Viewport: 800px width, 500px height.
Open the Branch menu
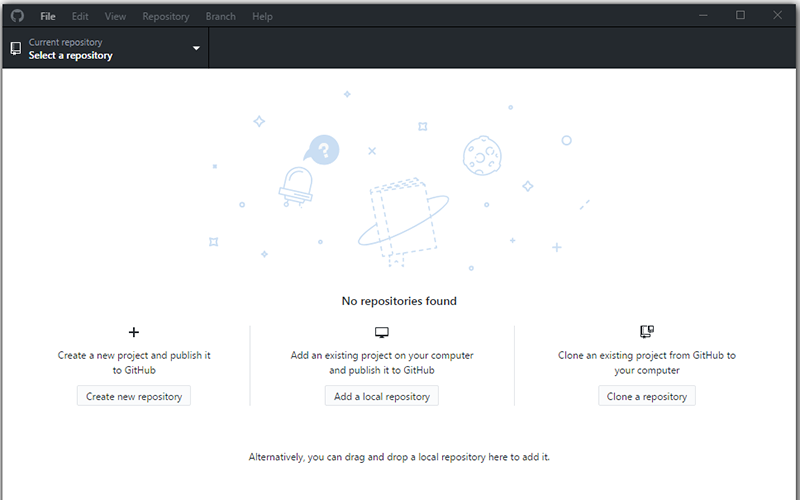220,16
